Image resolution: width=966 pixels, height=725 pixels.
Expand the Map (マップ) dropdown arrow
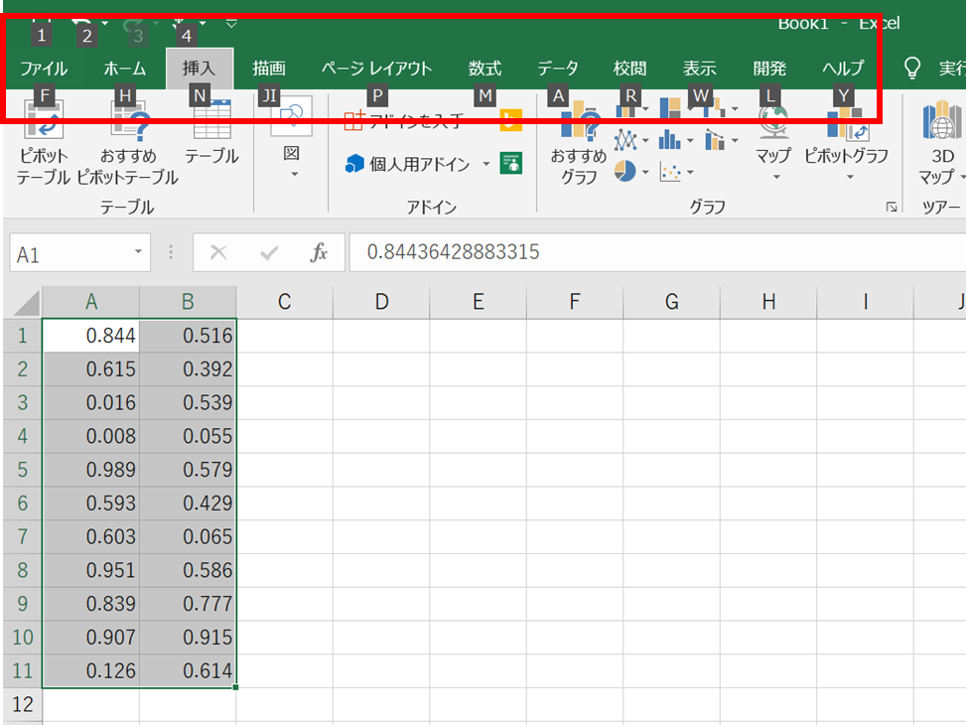point(776,177)
